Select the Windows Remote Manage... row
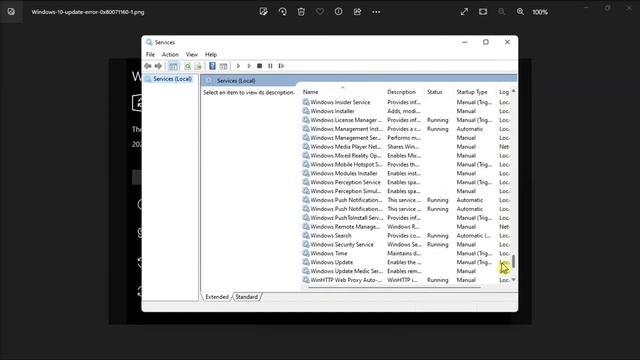 (406, 227)
